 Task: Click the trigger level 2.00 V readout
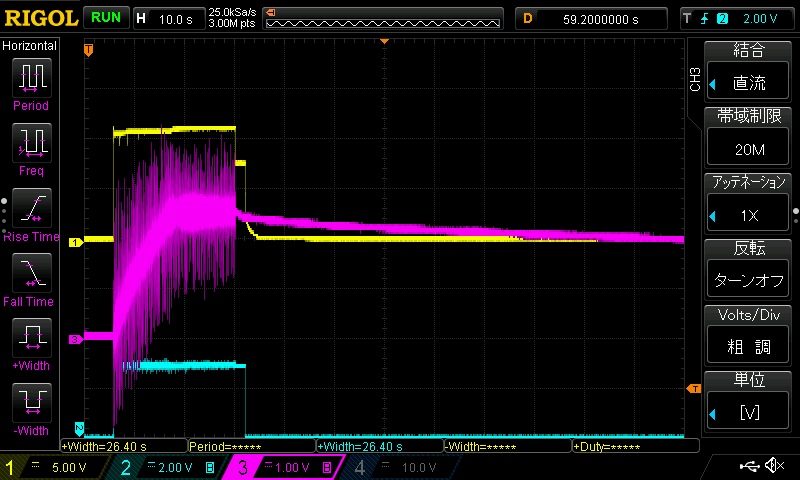[x=760, y=19]
